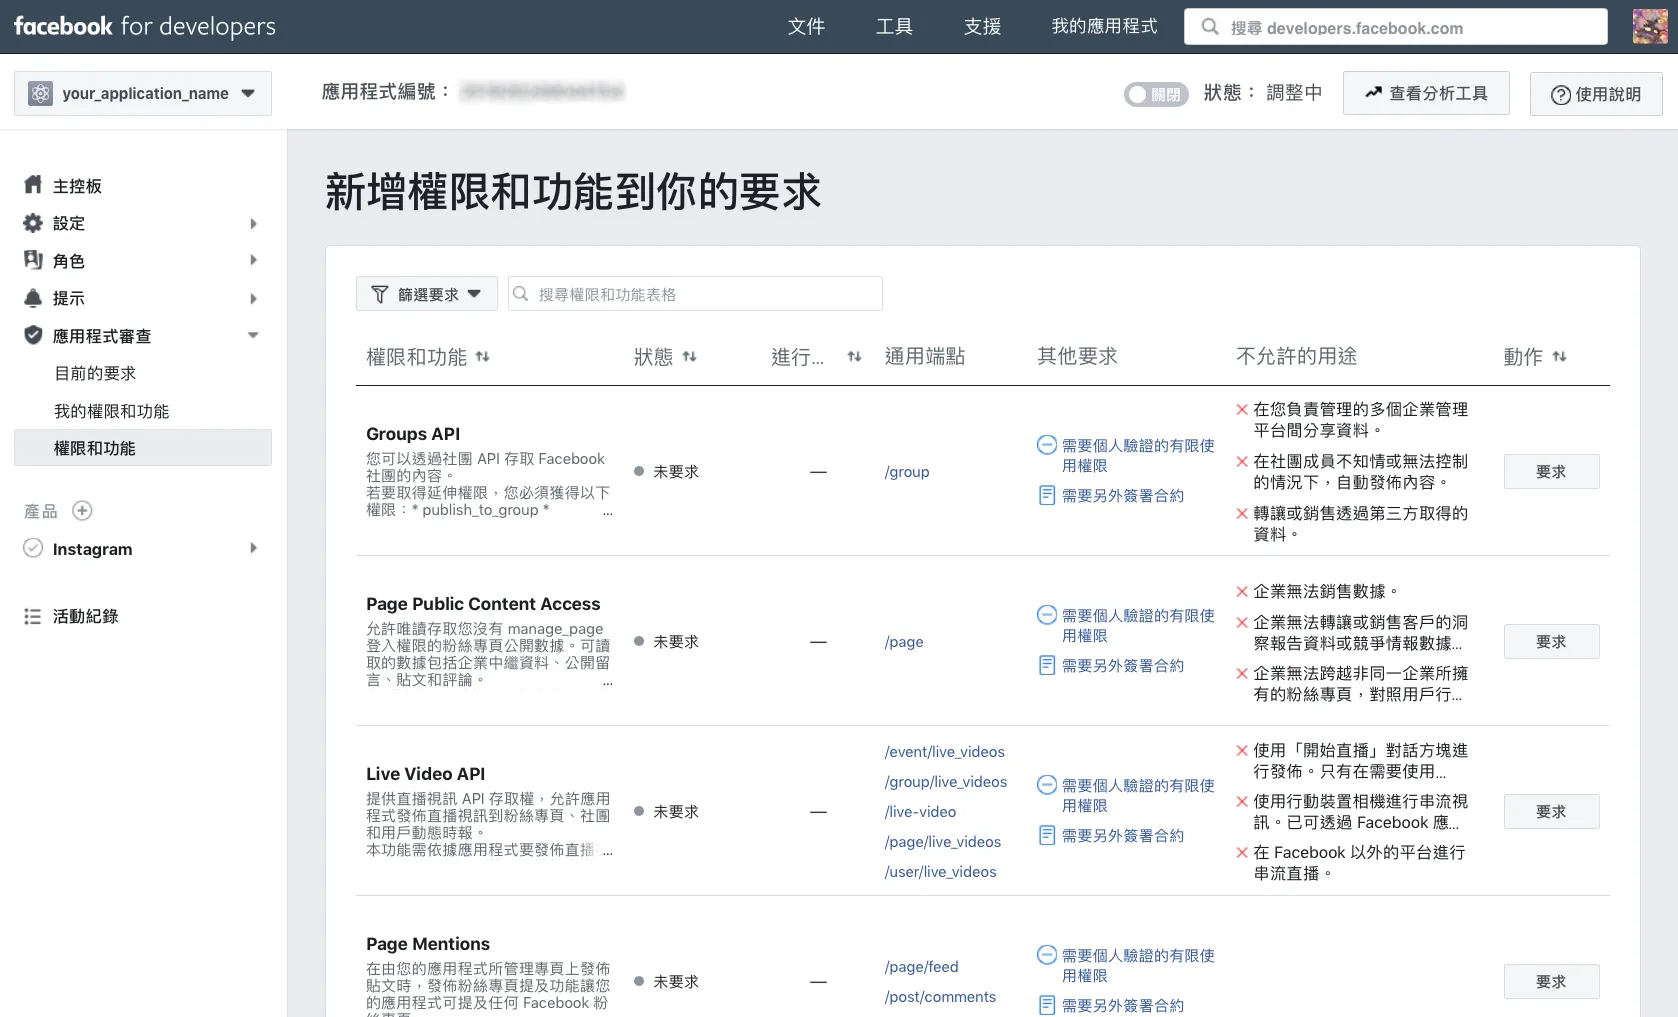This screenshot has width=1678, height=1017.
Task: Collapse the 應用程式審查 section arrow
Action: tap(254, 335)
